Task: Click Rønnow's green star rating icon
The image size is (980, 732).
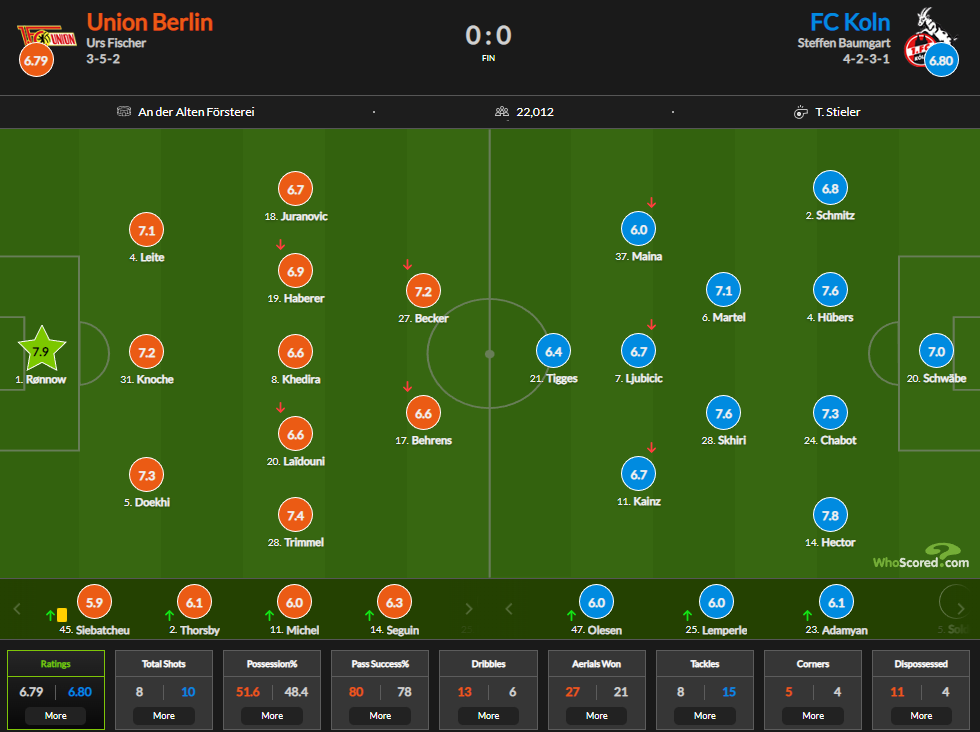Action: point(41,349)
